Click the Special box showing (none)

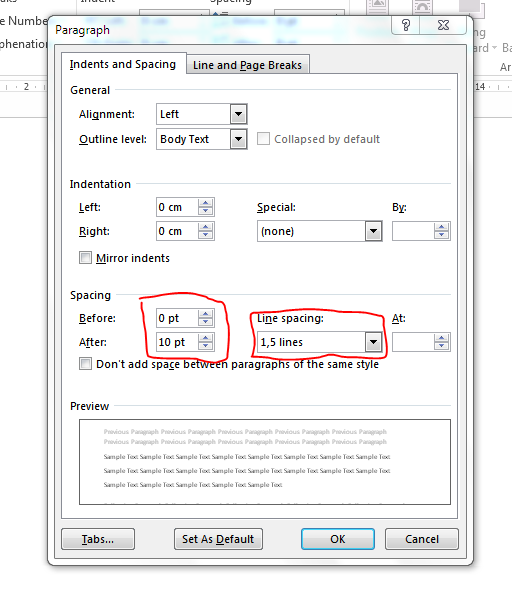coord(320,231)
